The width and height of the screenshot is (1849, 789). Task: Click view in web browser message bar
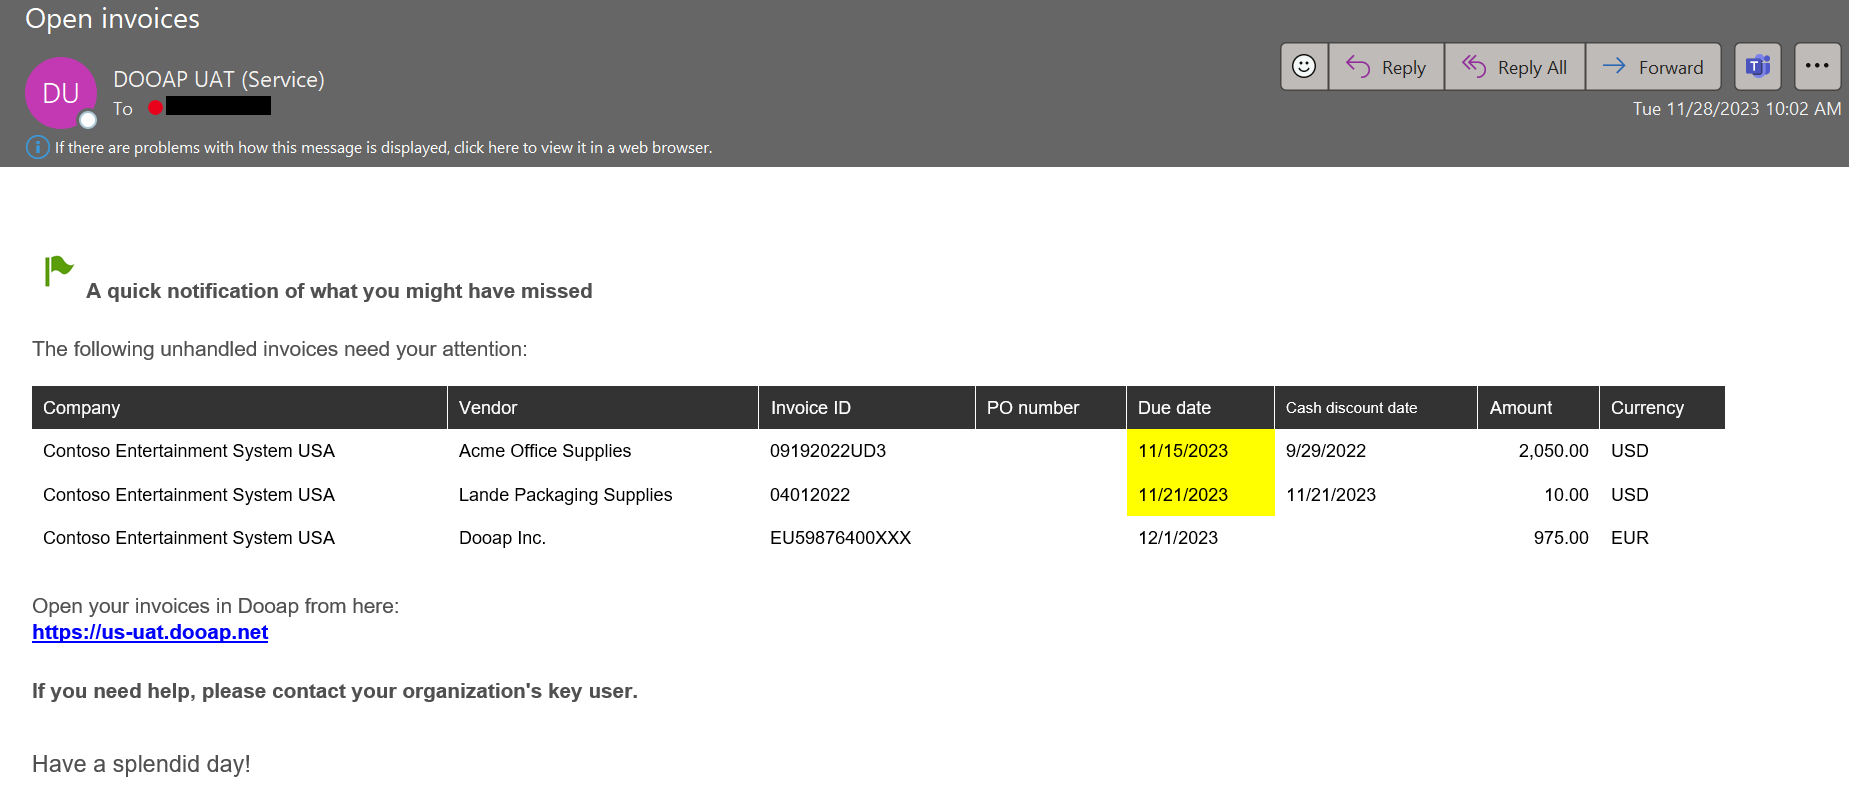(383, 147)
